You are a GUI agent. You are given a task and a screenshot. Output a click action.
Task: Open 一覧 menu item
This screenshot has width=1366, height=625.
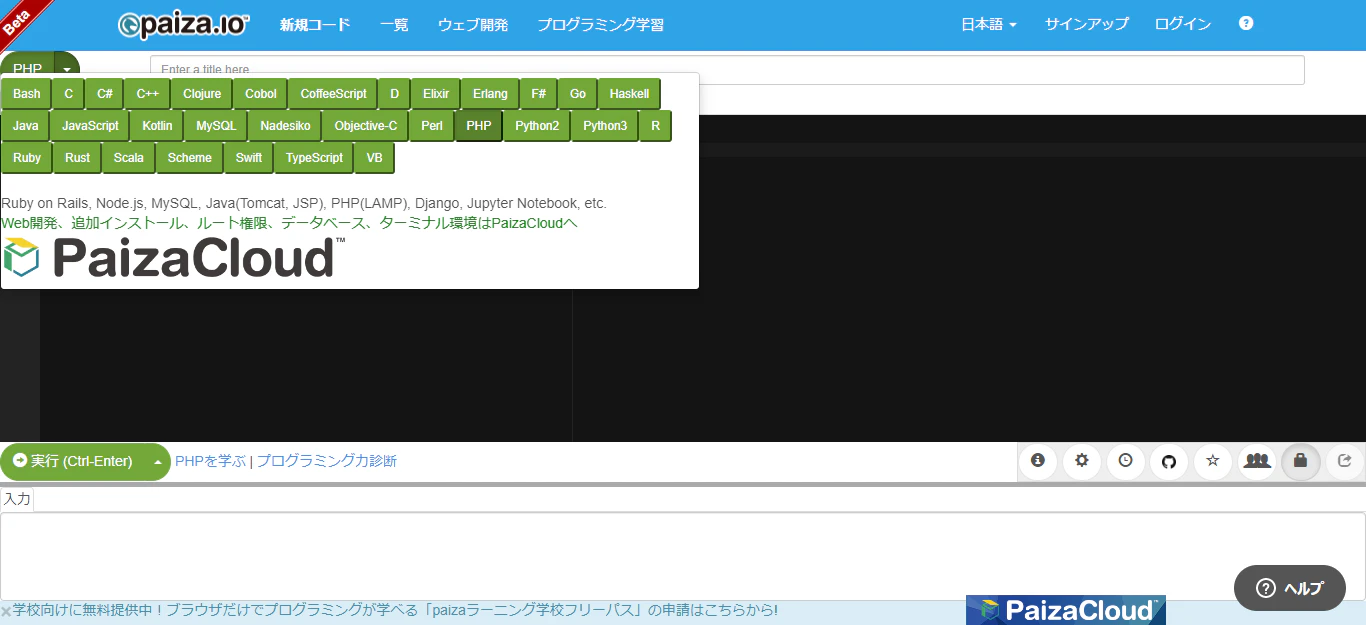pos(394,25)
